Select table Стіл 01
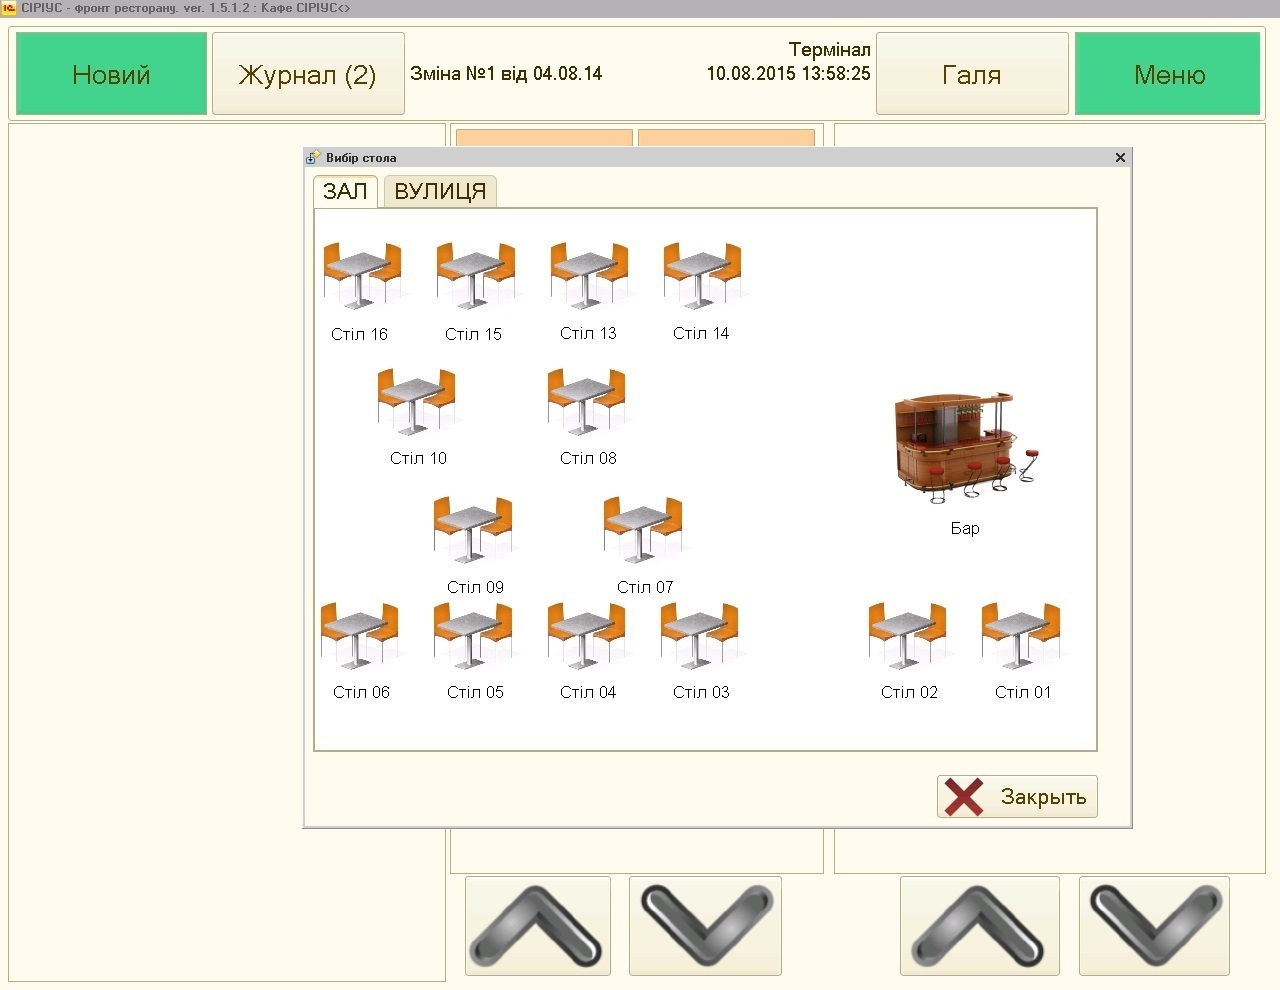Viewport: 1280px width, 990px height. tap(1021, 635)
